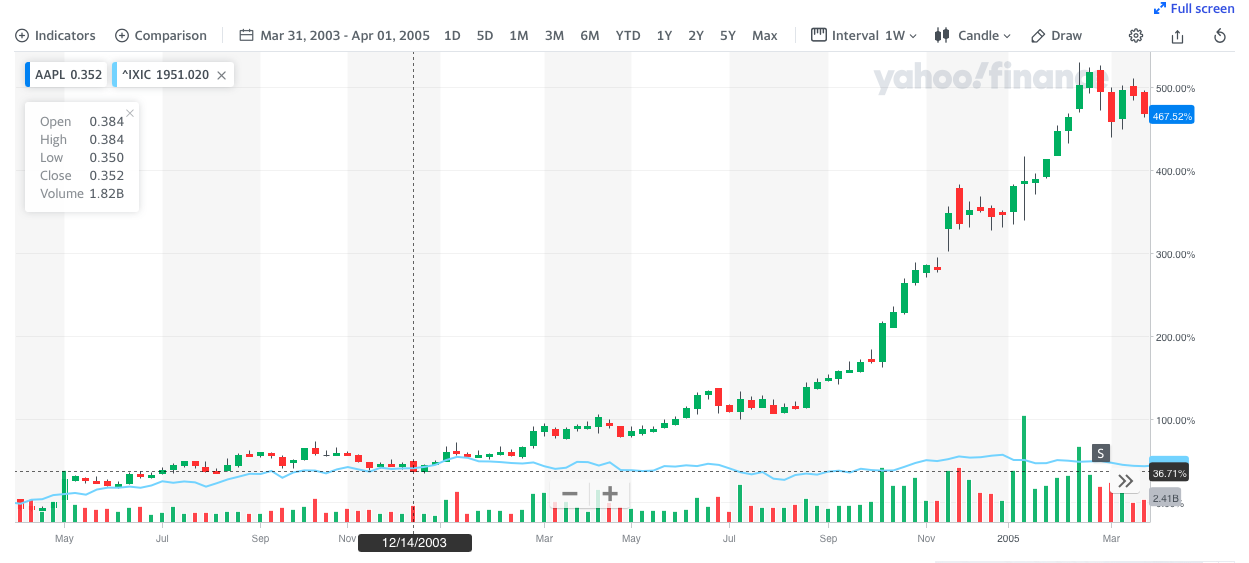Zoom in with the plus button
This screenshot has width=1249, height=563.
610,493
